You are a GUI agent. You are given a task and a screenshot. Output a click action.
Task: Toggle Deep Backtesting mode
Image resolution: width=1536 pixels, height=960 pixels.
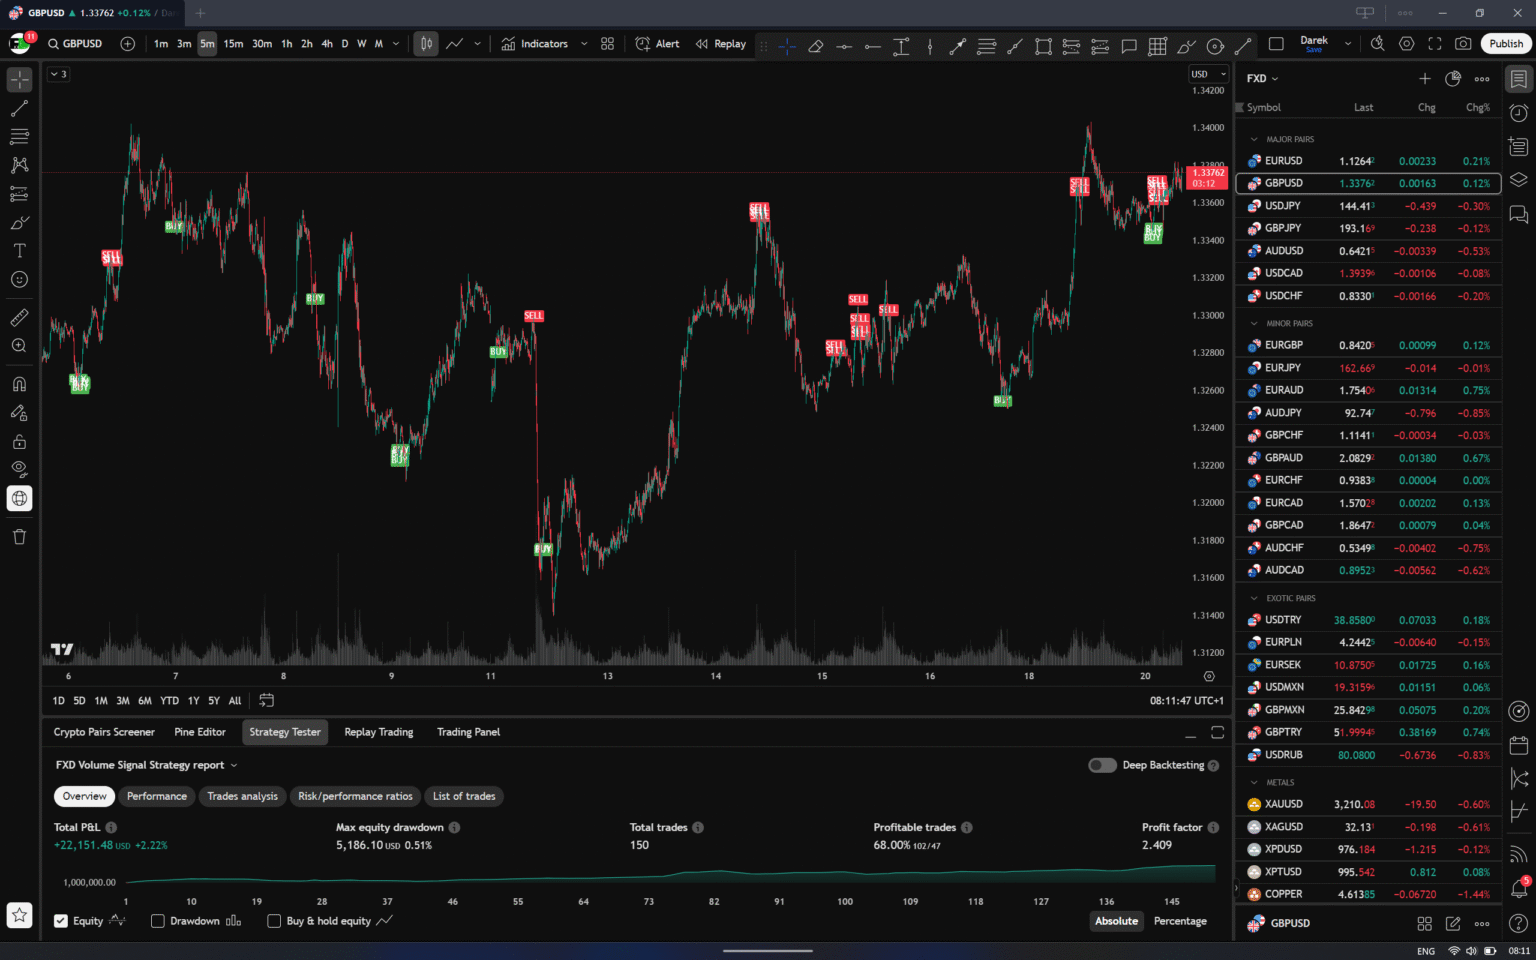[1101, 765]
